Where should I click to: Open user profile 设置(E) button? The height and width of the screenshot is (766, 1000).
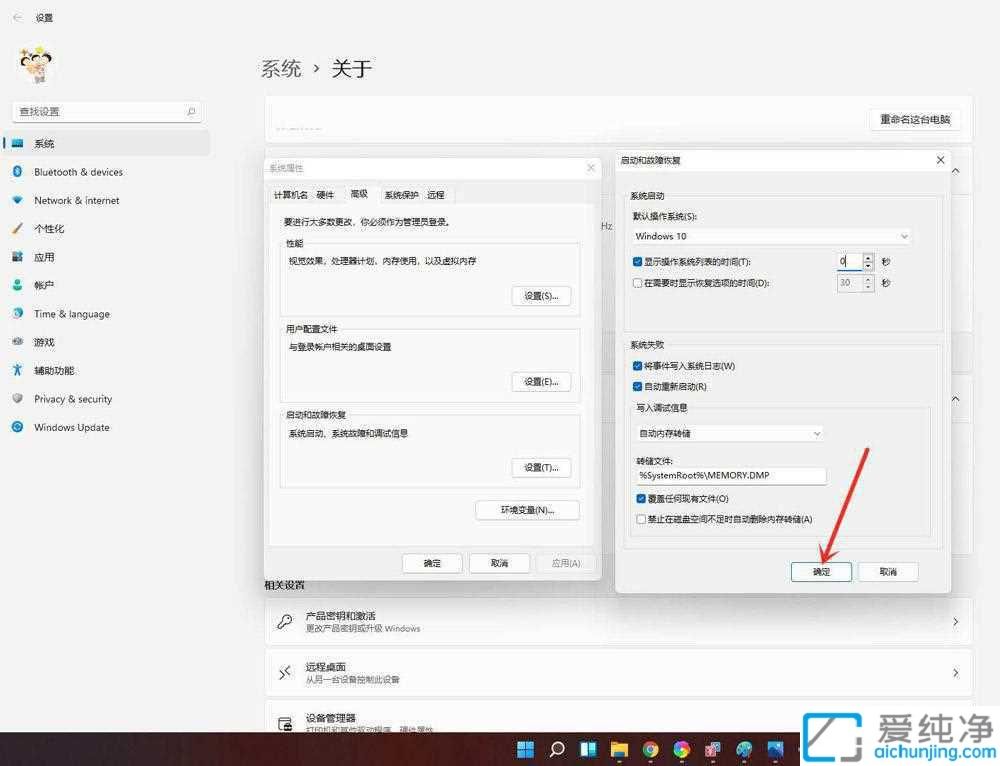[x=541, y=381]
